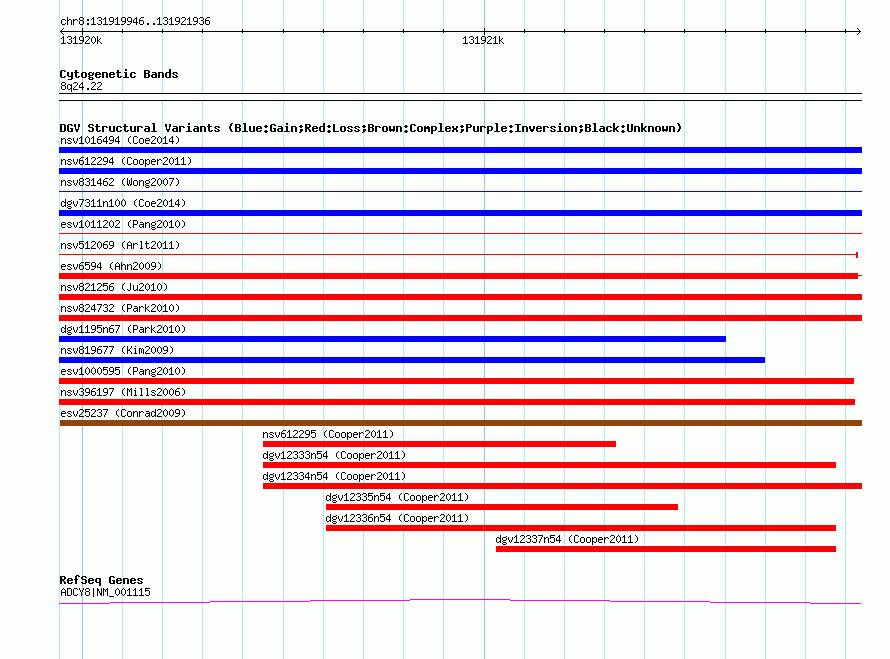Screen dimensions: 890x659
Task: Click the thin red line under esv1011202
Action: click(x=460, y=233)
